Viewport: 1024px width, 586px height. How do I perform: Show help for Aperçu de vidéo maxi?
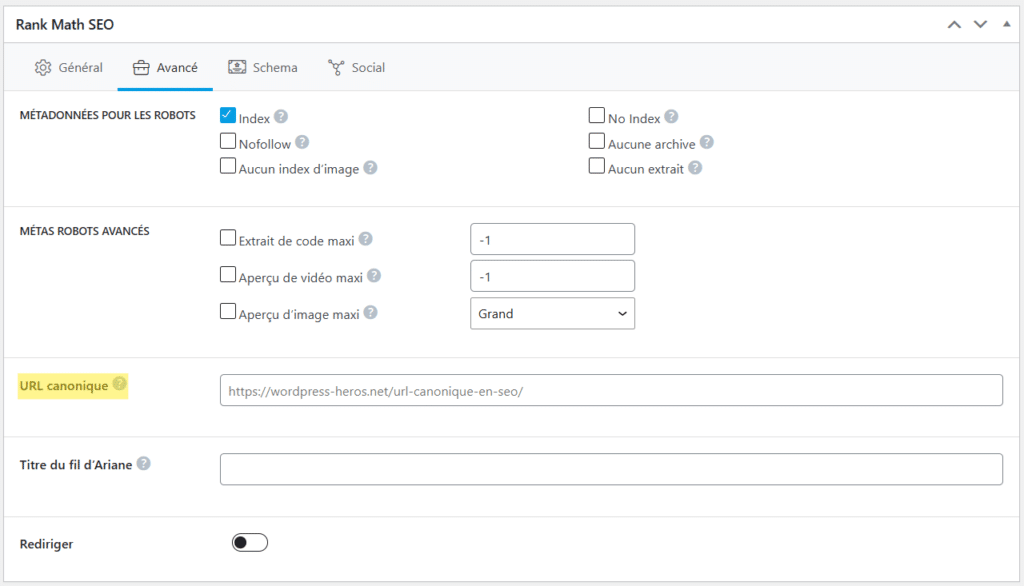coord(374,276)
